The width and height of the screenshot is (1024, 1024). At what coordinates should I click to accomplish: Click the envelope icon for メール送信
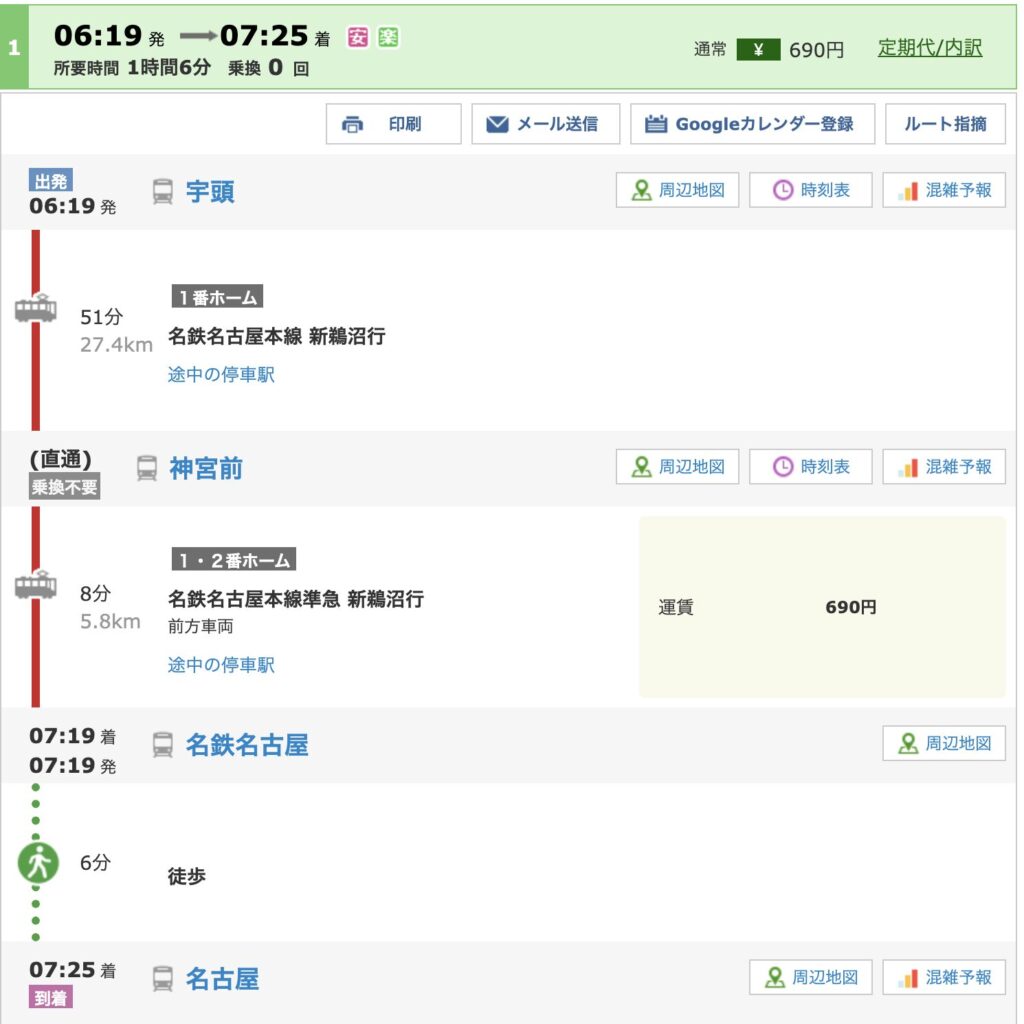click(x=497, y=124)
